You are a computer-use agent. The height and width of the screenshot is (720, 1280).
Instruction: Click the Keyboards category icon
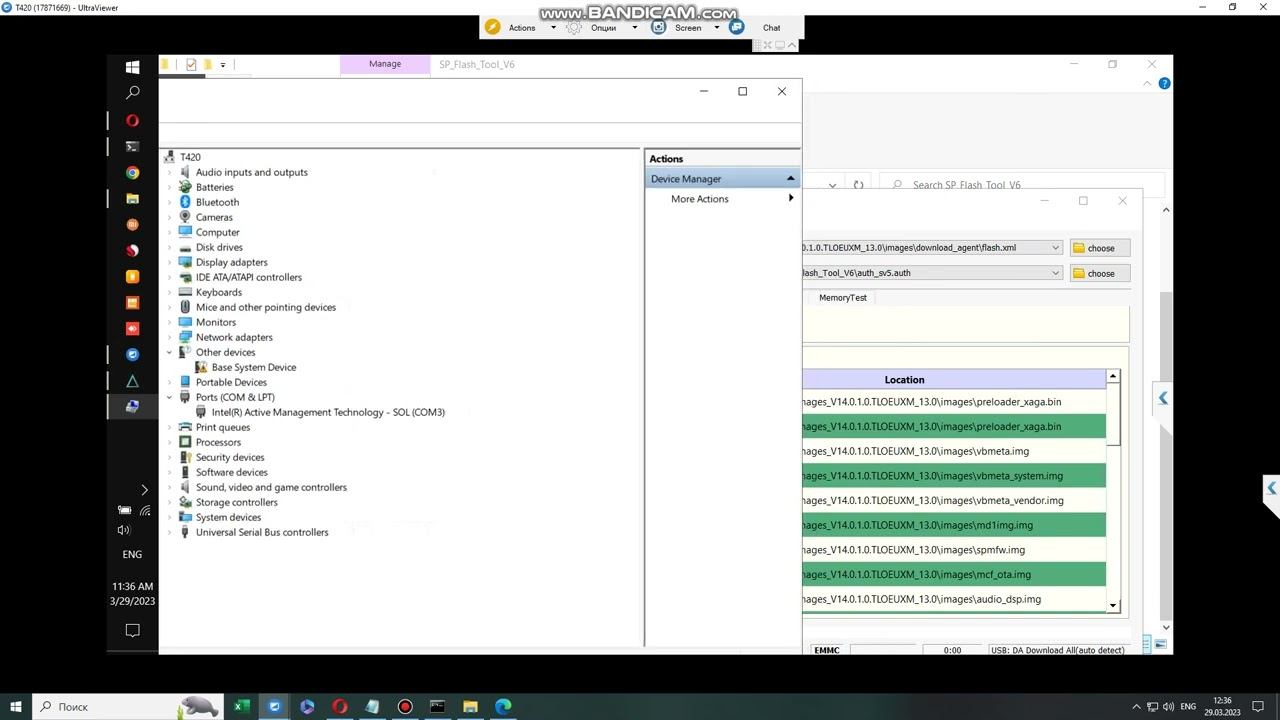(x=185, y=292)
